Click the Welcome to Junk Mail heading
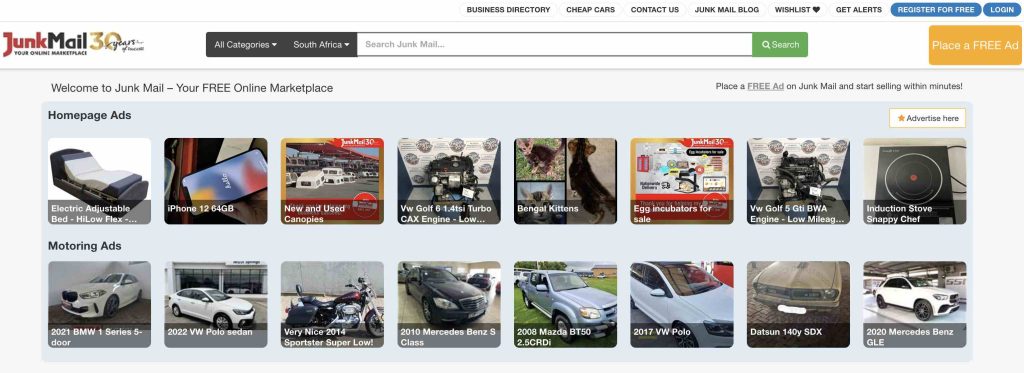1024x373 pixels. pos(192,88)
